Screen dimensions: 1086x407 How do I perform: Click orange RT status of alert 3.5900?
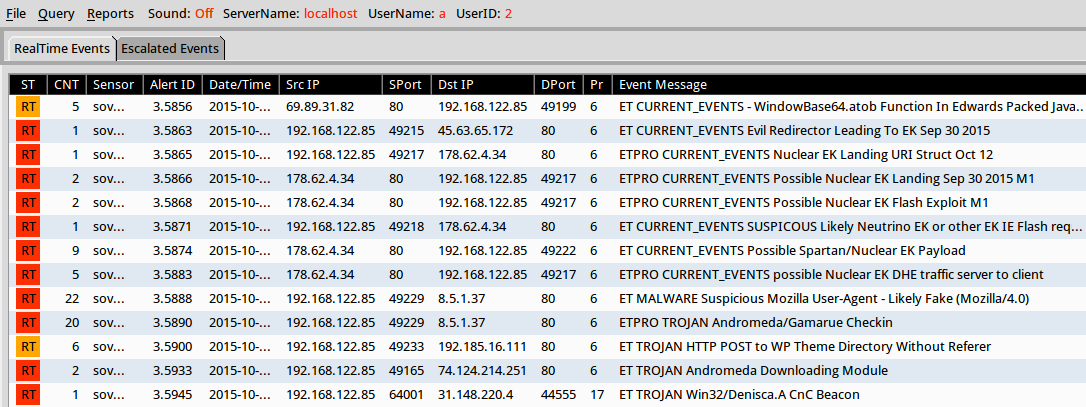pyautogui.click(x=28, y=347)
